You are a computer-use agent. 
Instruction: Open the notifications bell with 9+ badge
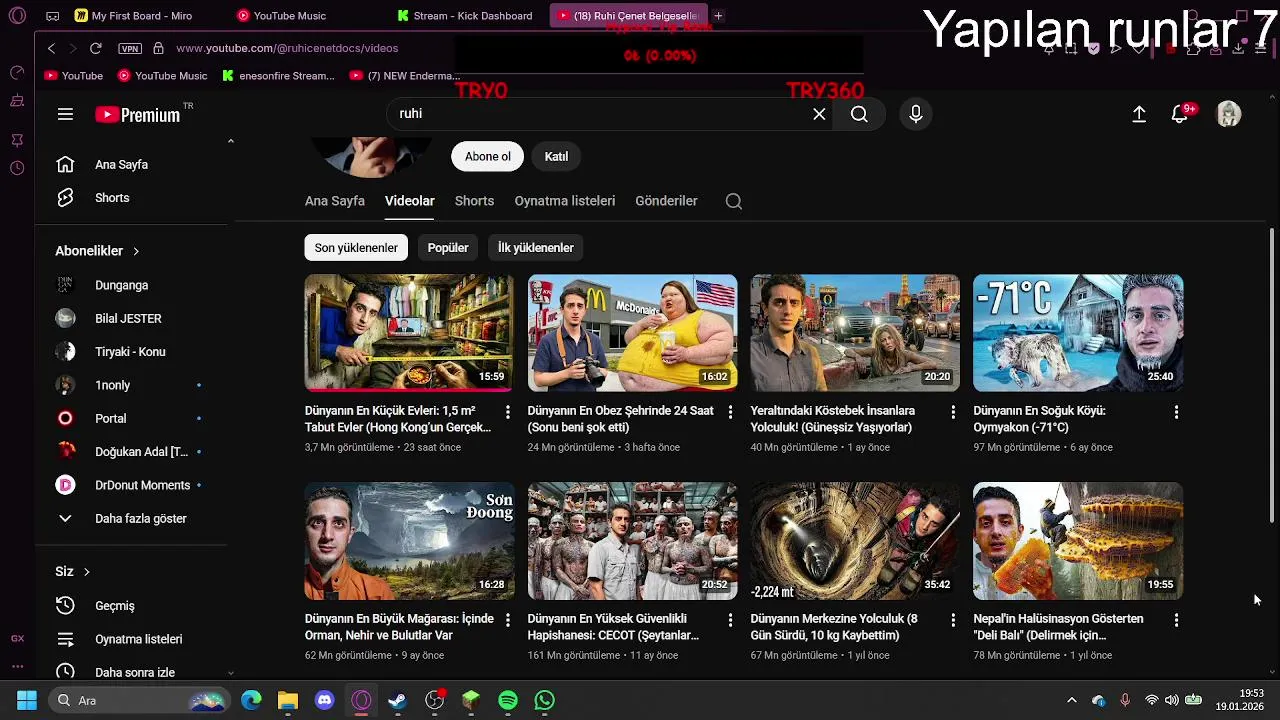[x=1181, y=113]
